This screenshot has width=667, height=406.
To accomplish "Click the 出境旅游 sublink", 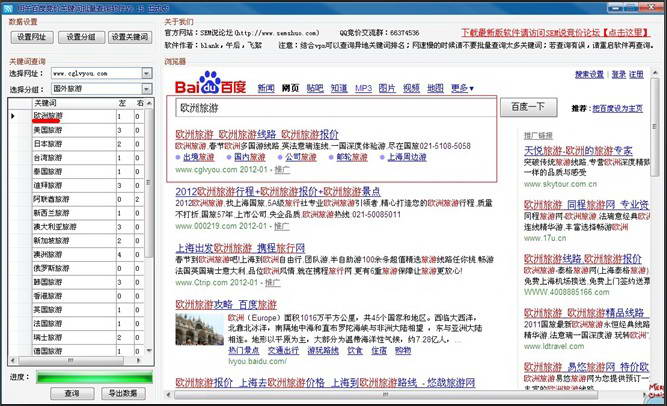I will (199, 157).
